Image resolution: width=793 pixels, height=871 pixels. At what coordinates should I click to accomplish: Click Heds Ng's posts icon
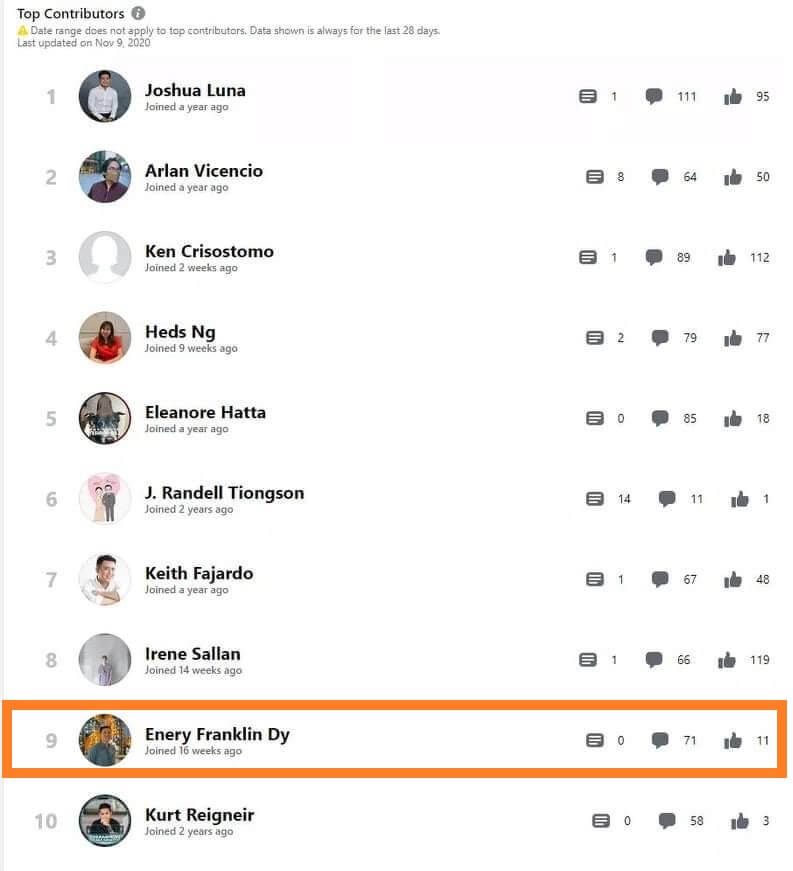pyautogui.click(x=594, y=338)
